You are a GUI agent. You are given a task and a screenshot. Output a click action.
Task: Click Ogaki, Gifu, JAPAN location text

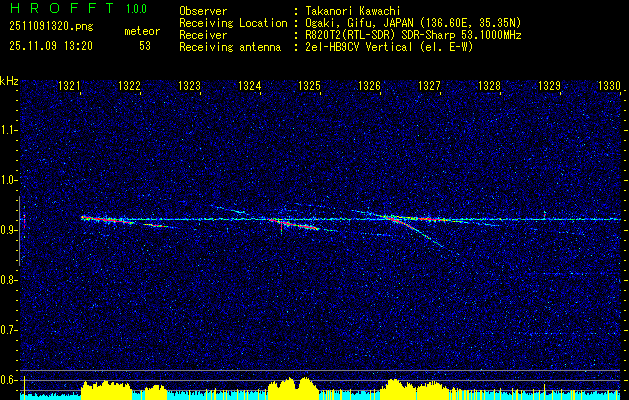pos(413,23)
